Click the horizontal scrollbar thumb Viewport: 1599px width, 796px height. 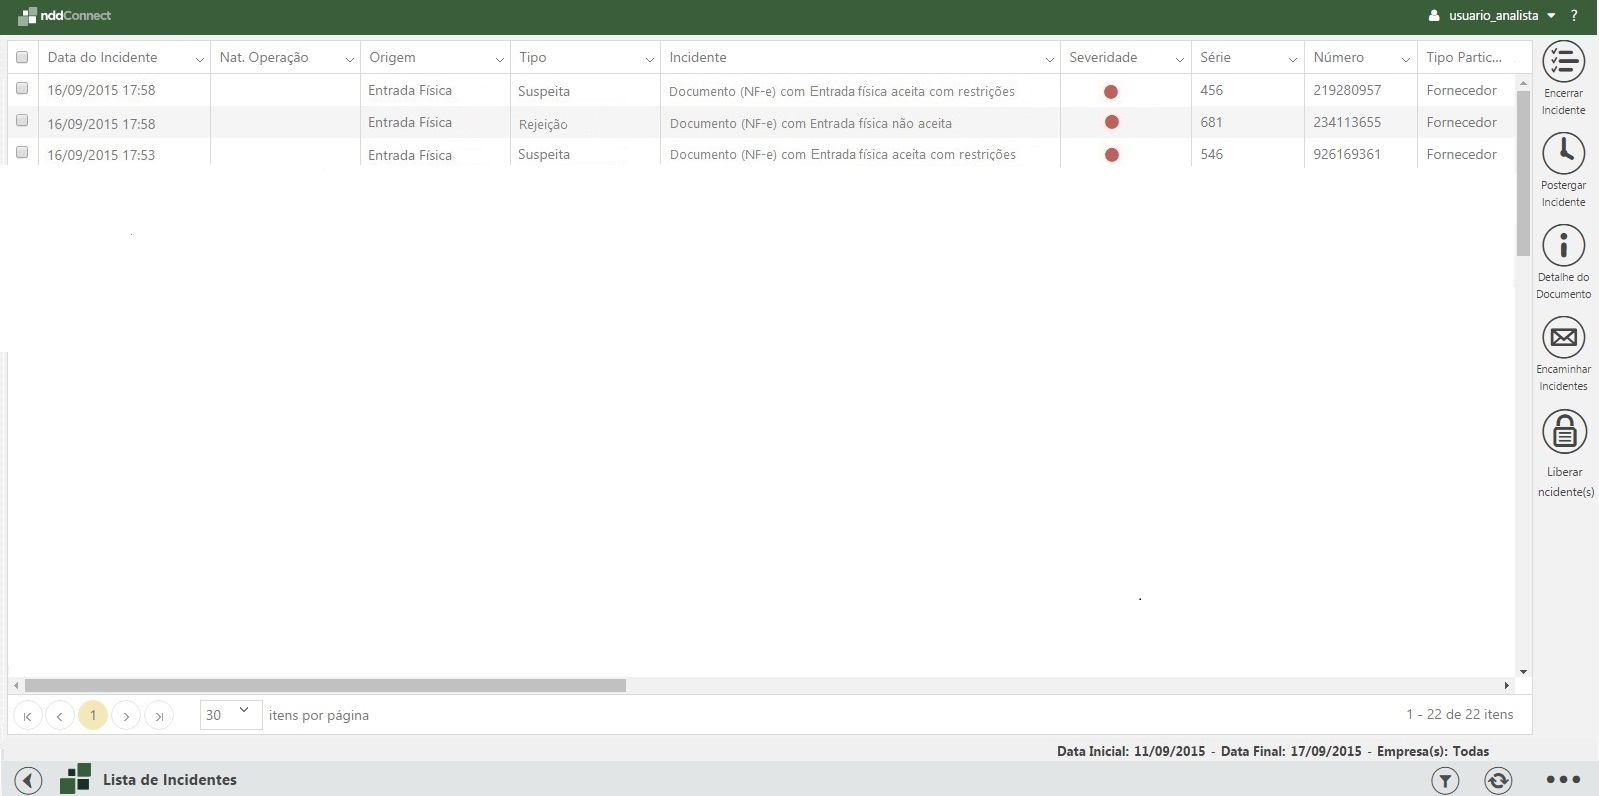325,685
